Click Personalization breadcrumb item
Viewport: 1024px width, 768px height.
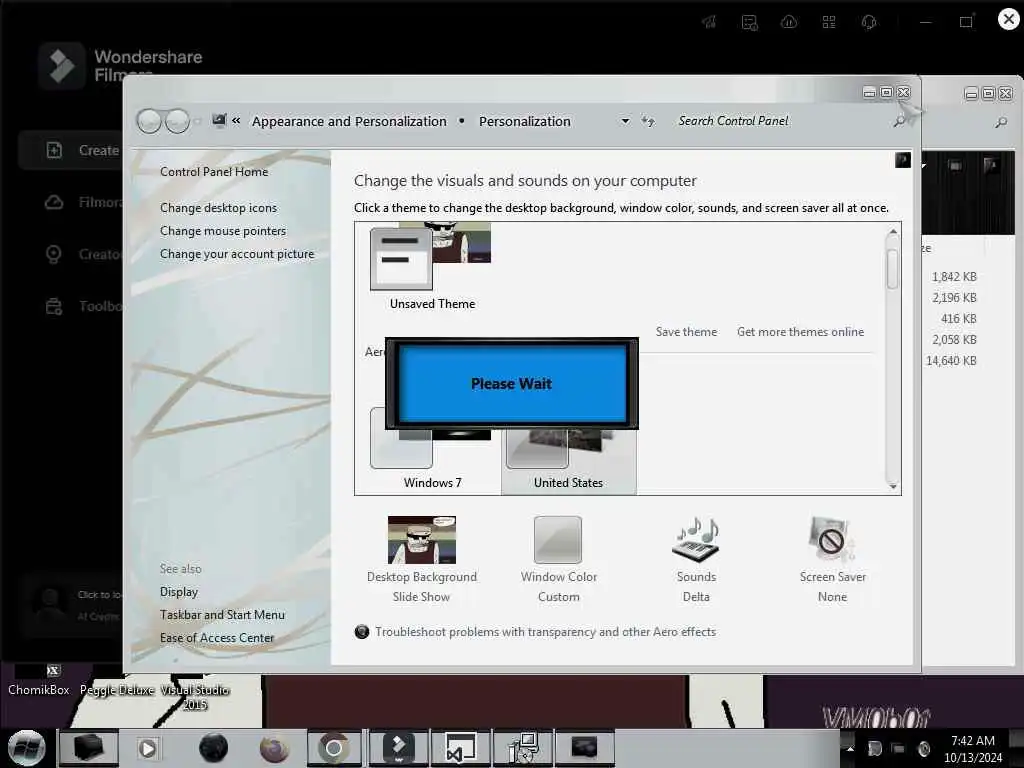(x=524, y=121)
